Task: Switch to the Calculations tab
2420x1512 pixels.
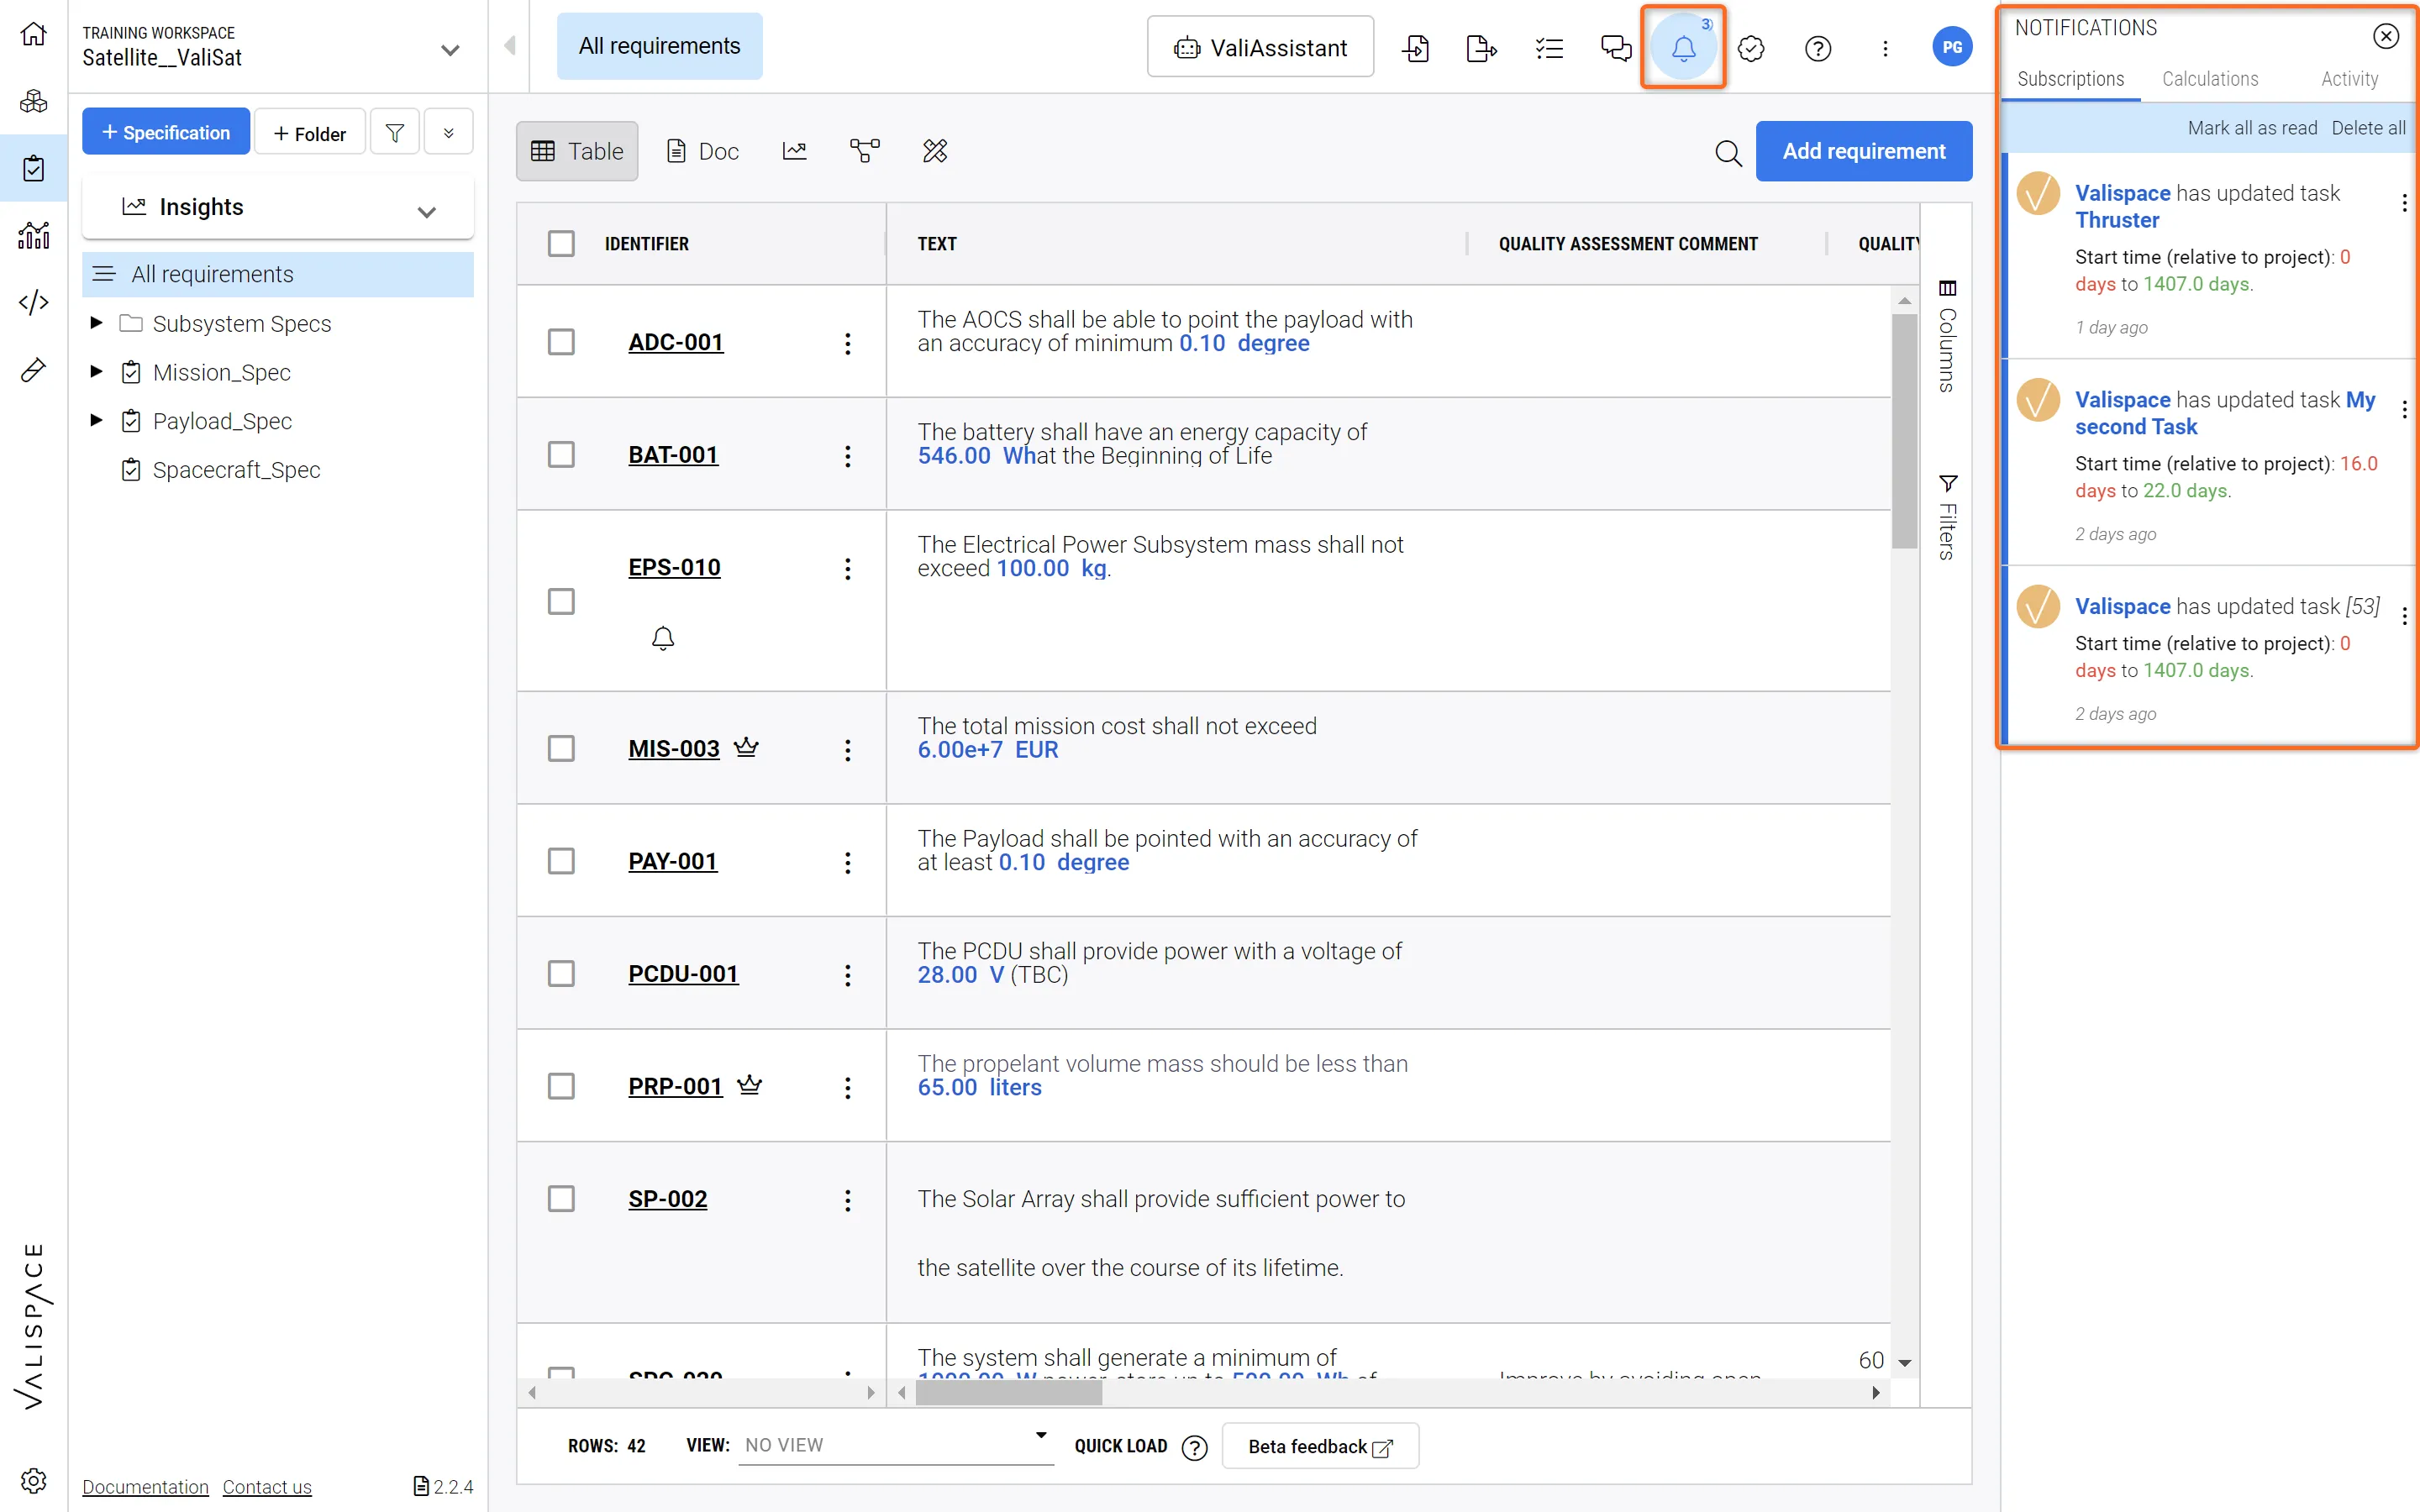Action: [x=2209, y=79]
